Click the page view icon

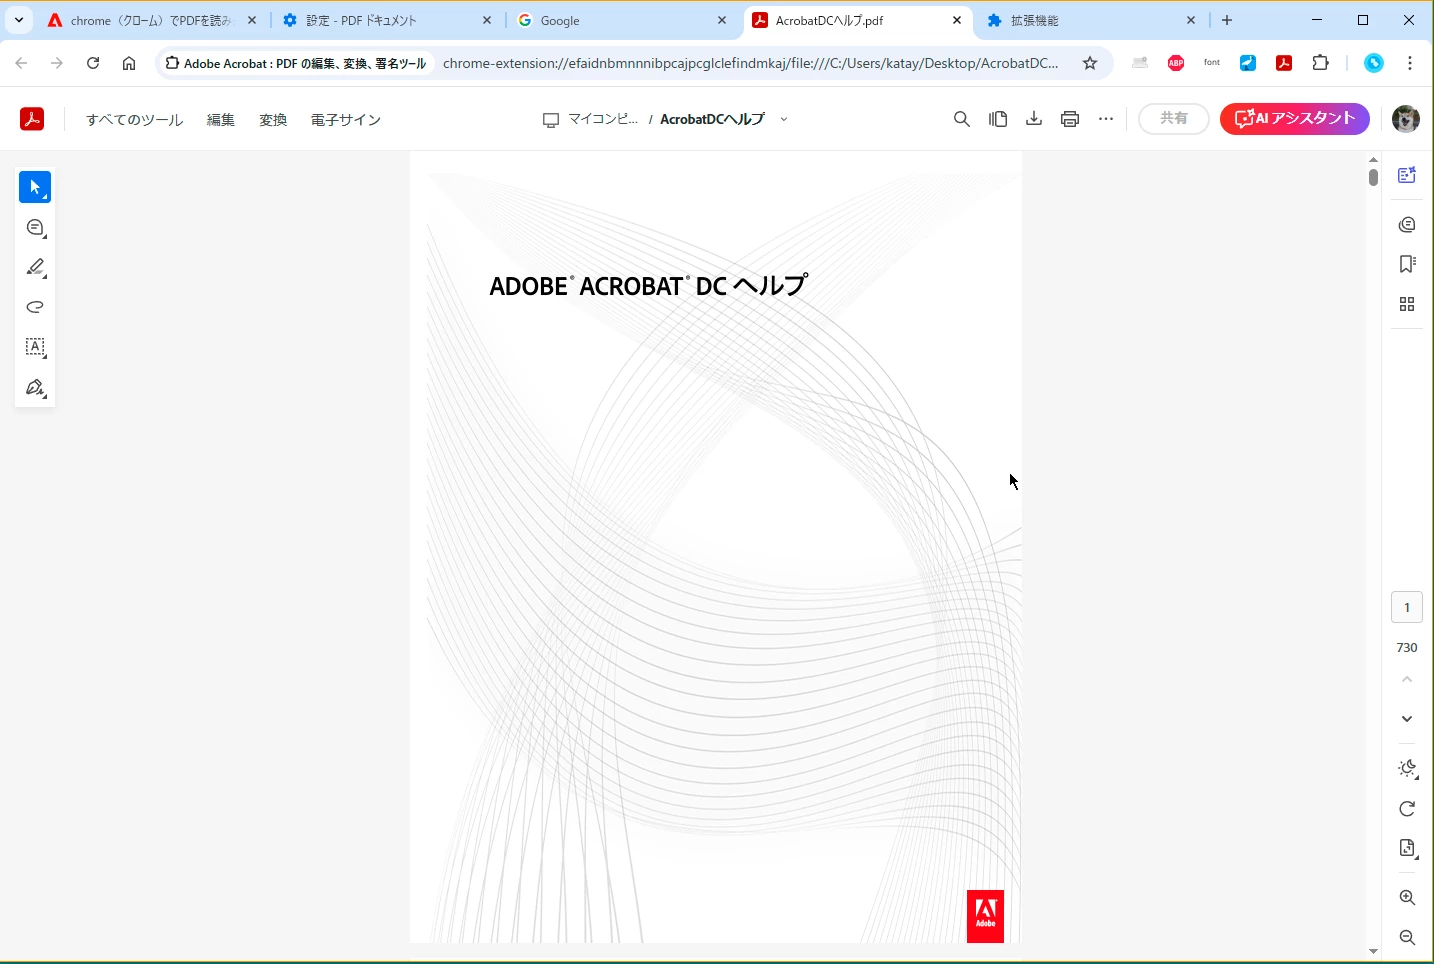click(x=998, y=119)
